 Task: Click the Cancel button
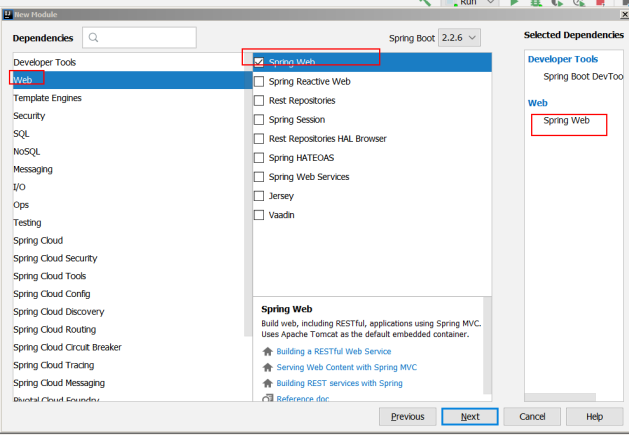click(x=532, y=417)
